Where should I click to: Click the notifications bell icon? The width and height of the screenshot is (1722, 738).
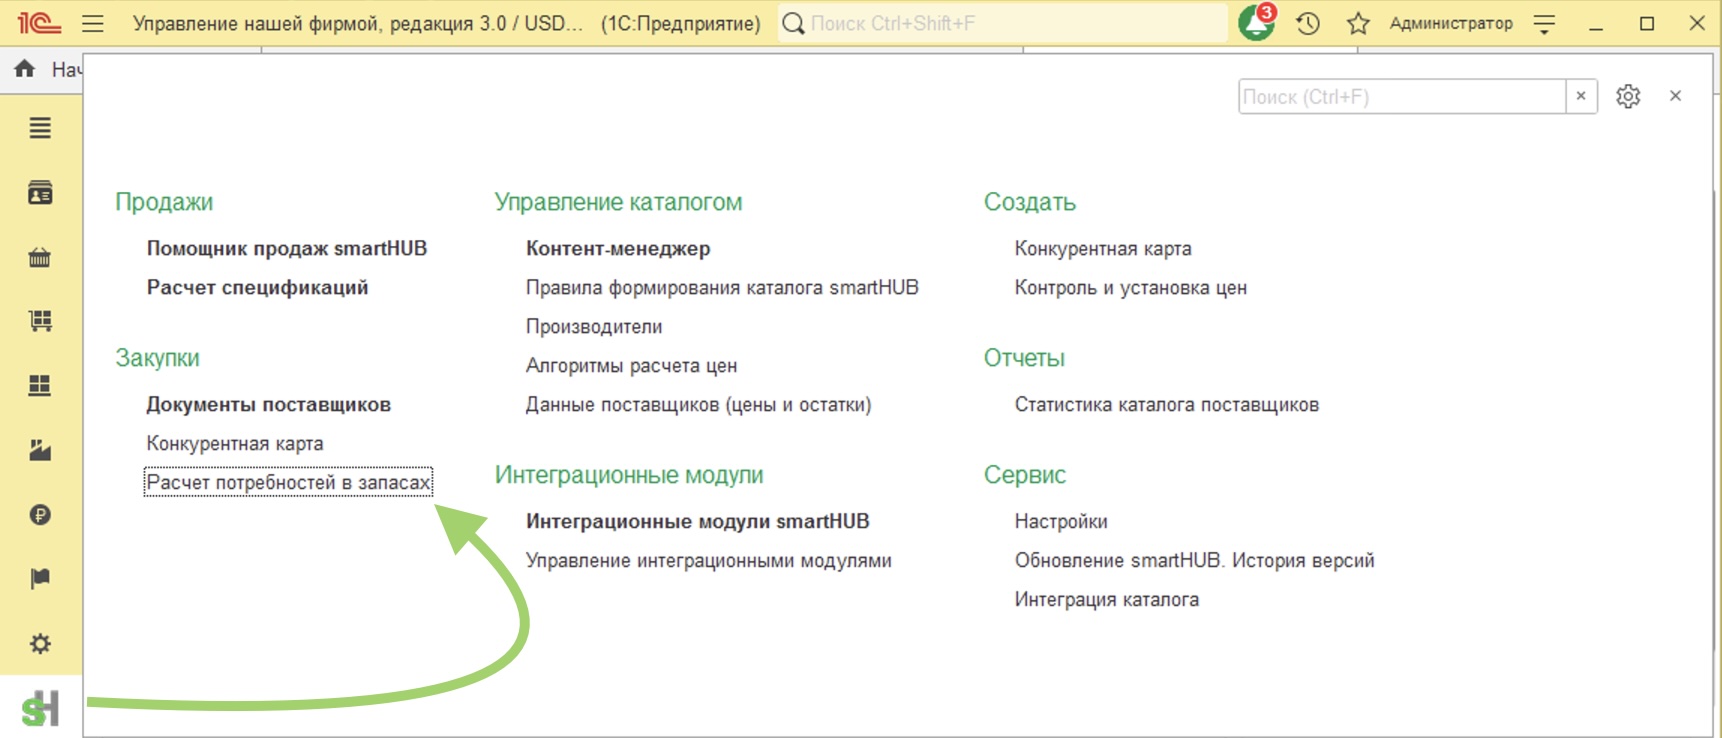pyautogui.click(x=1257, y=22)
